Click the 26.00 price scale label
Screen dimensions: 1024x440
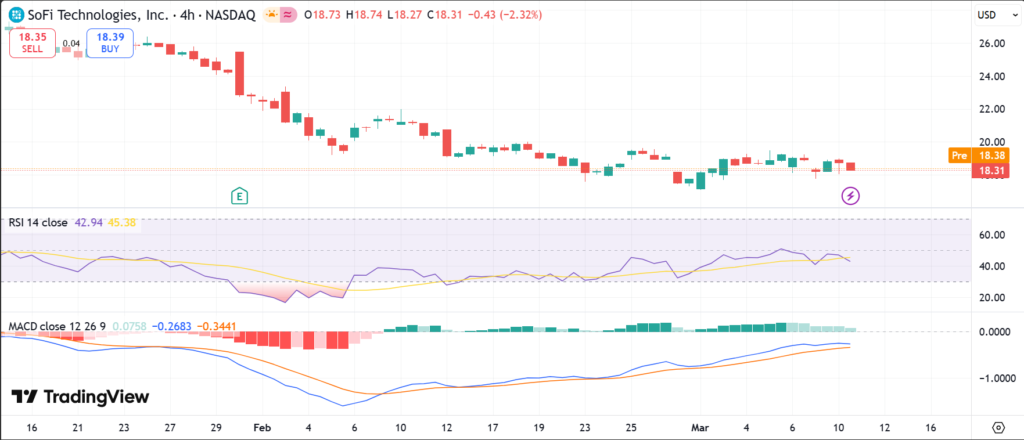[x=992, y=44]
